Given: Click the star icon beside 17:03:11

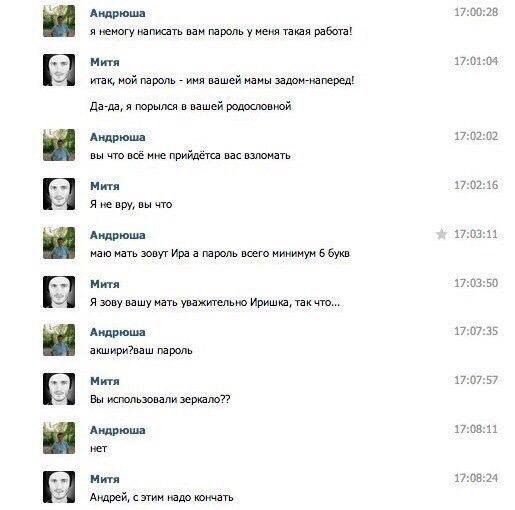Looking at the screenshot, I should (441, 234).
